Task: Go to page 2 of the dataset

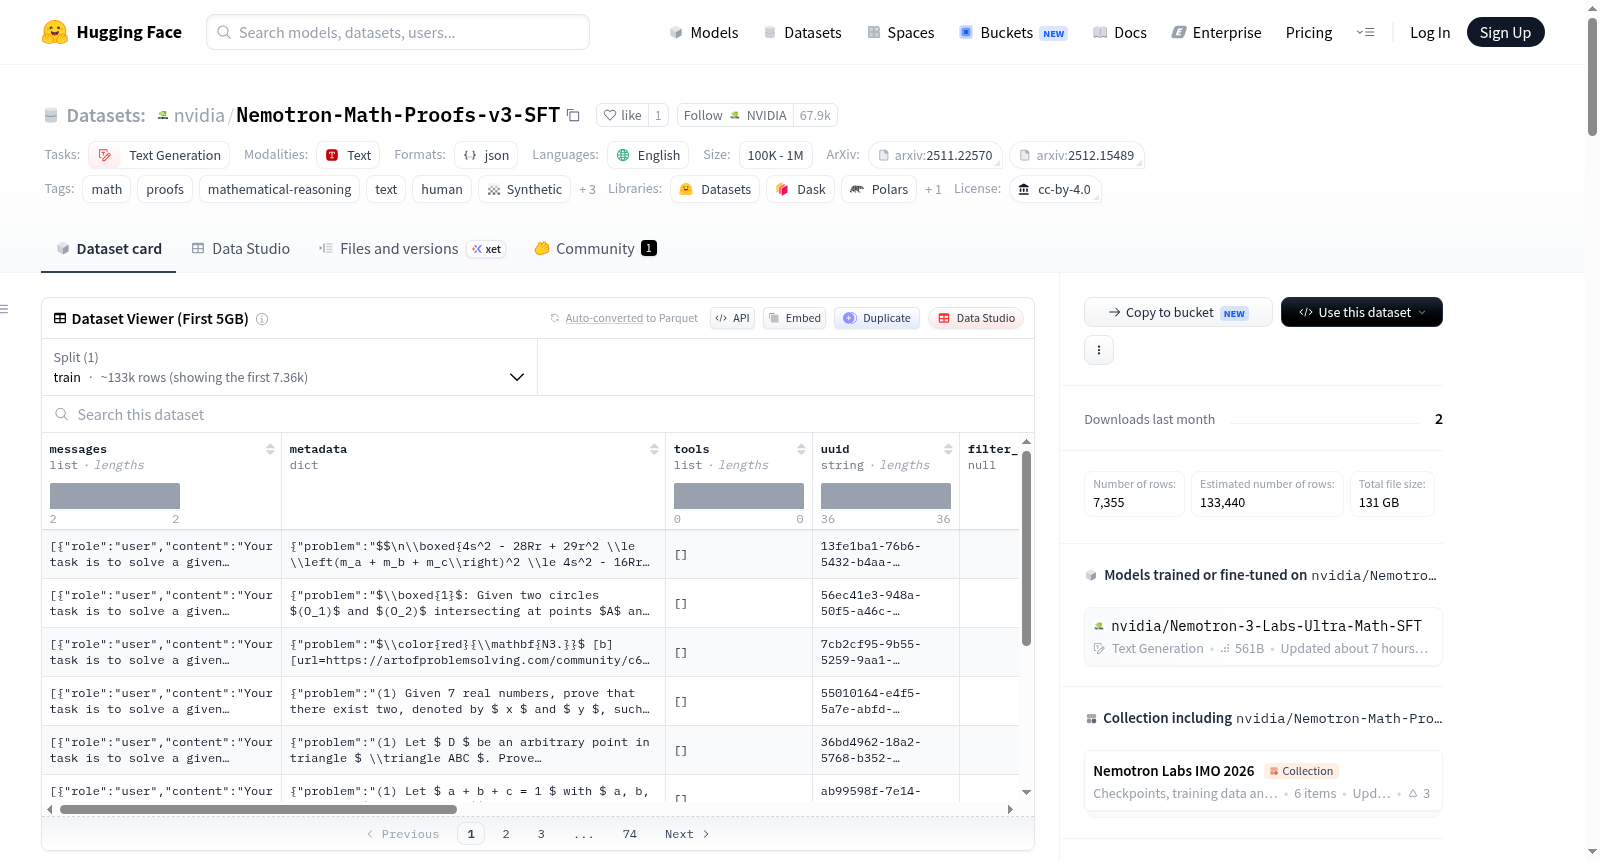Action: 506,834
